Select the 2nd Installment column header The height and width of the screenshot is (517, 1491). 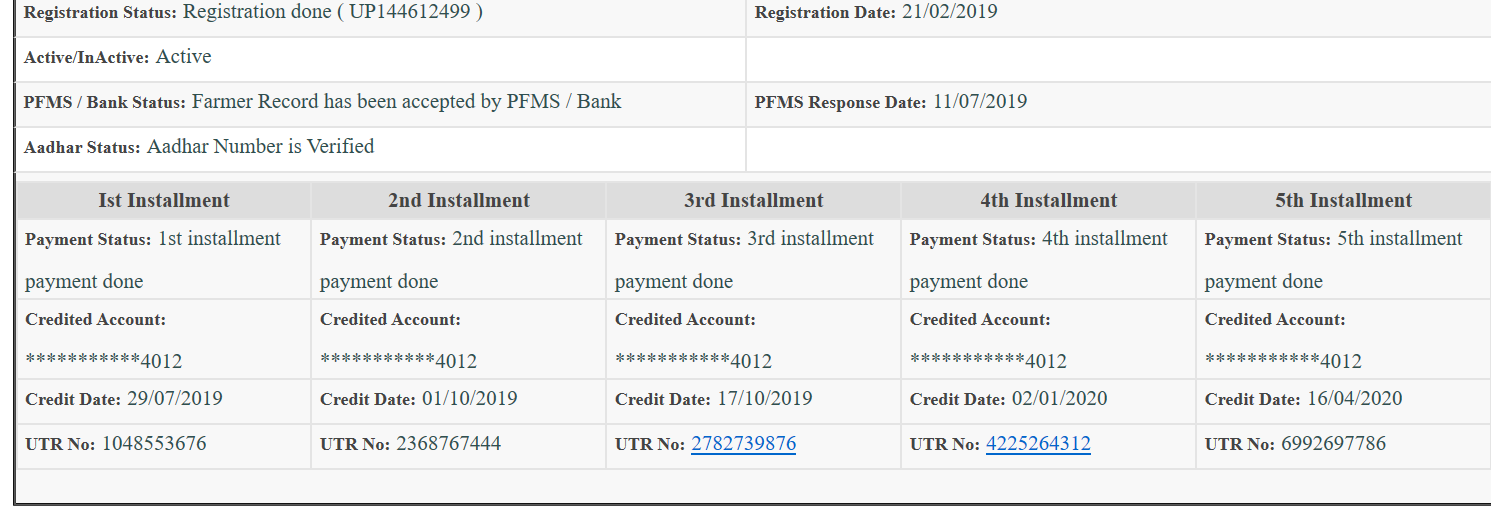(459, 200)
